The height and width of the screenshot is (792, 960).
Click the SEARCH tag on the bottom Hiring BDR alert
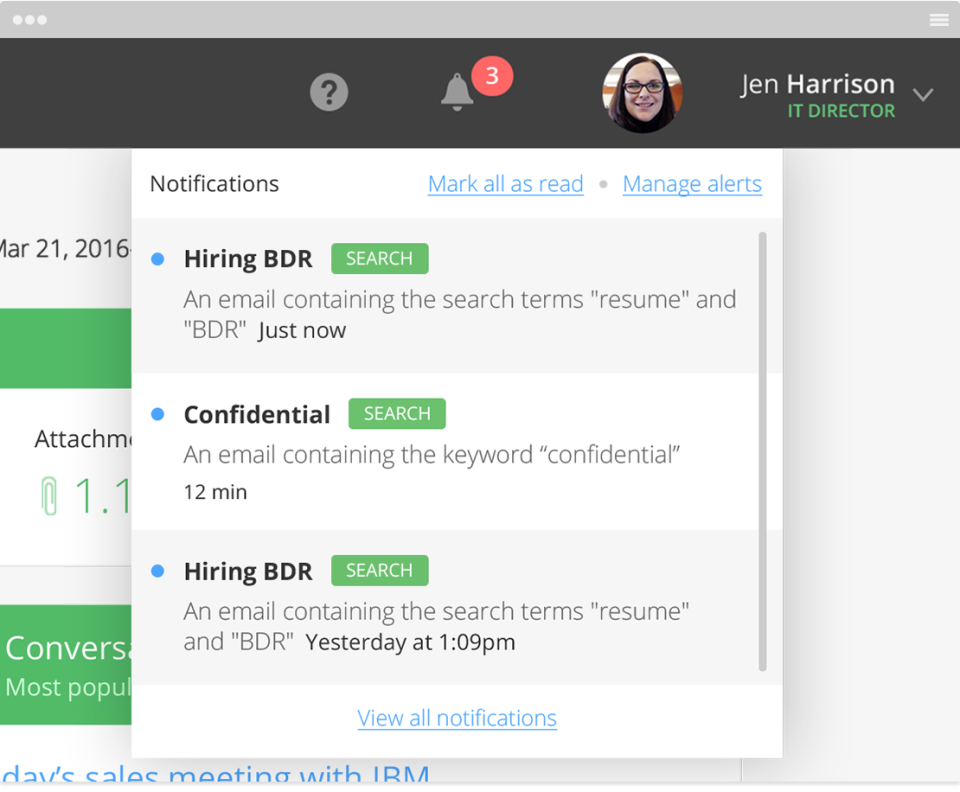pos(379,570)
